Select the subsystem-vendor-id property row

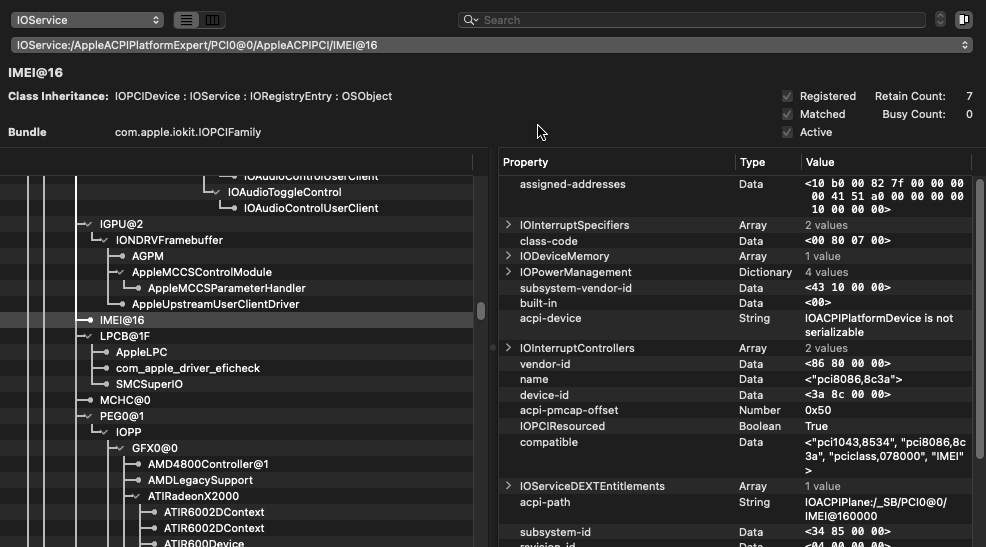click(x=736, y=288)
